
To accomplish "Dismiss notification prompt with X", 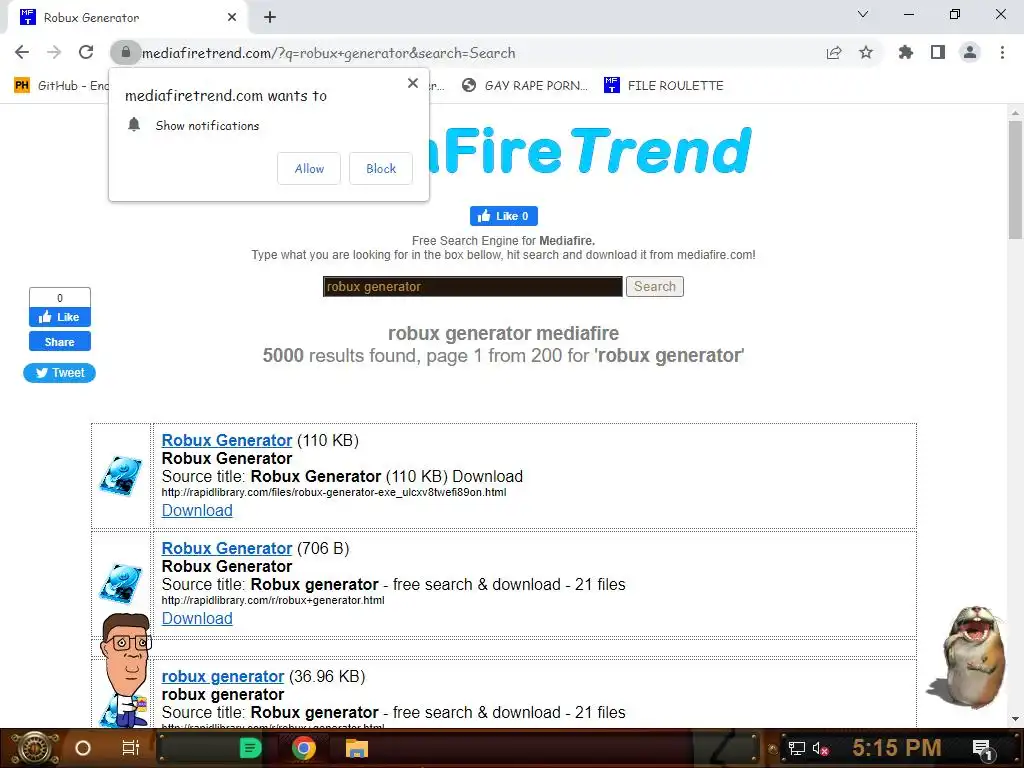I will coord(413,83).
